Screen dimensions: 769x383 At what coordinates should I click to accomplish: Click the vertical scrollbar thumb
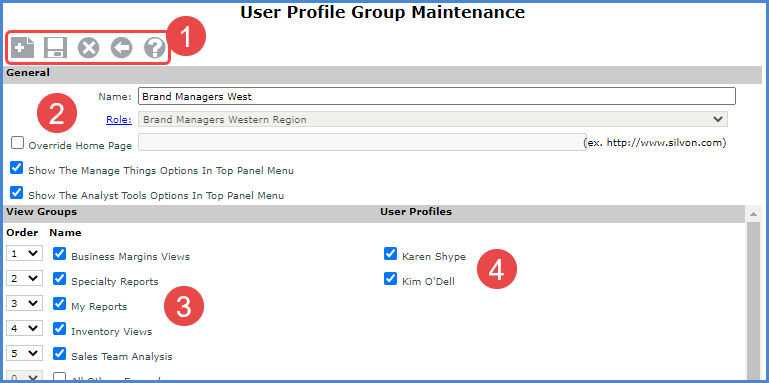[x=753, y=300]
